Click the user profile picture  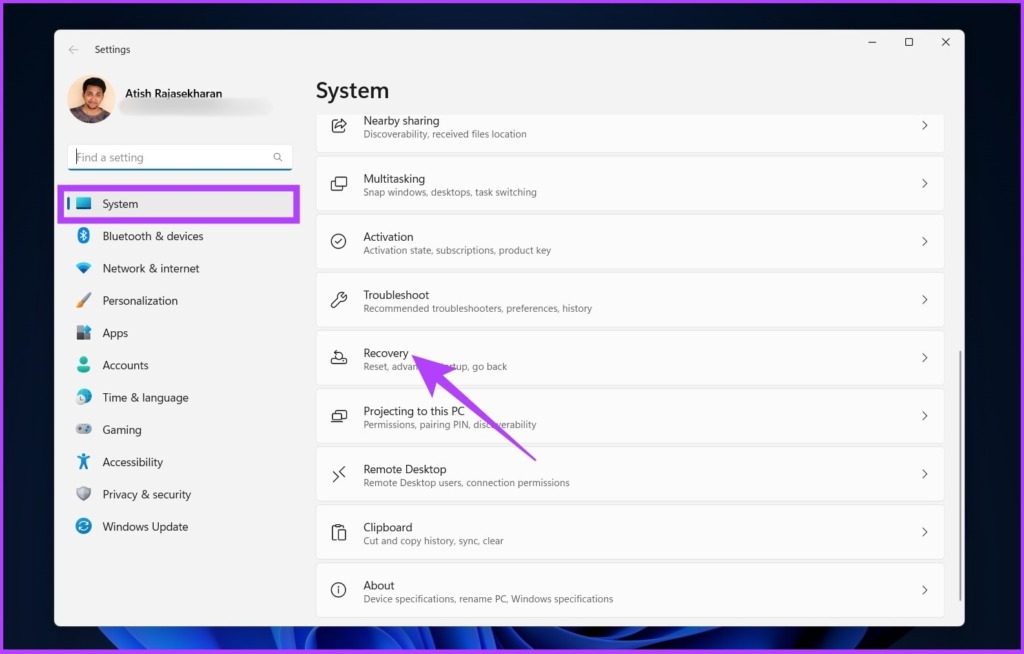click(x=91, y=99)
